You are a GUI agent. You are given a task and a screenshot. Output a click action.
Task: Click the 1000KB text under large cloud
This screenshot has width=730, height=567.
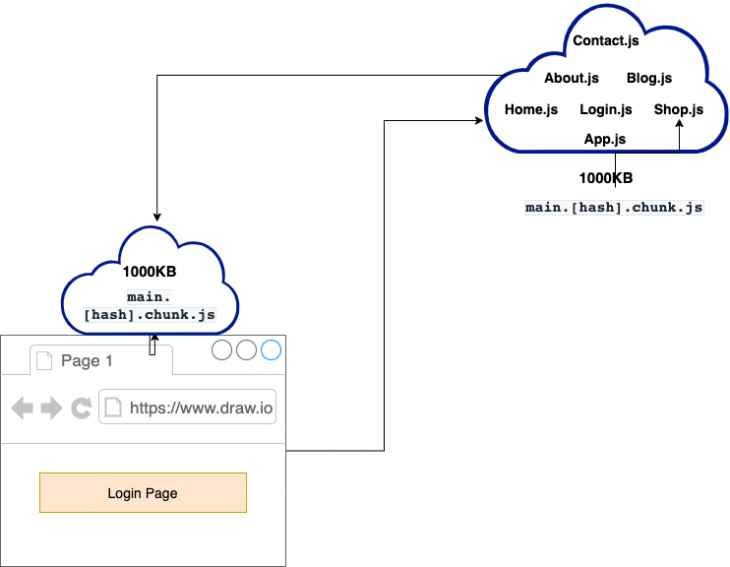(x=606, y=178)
